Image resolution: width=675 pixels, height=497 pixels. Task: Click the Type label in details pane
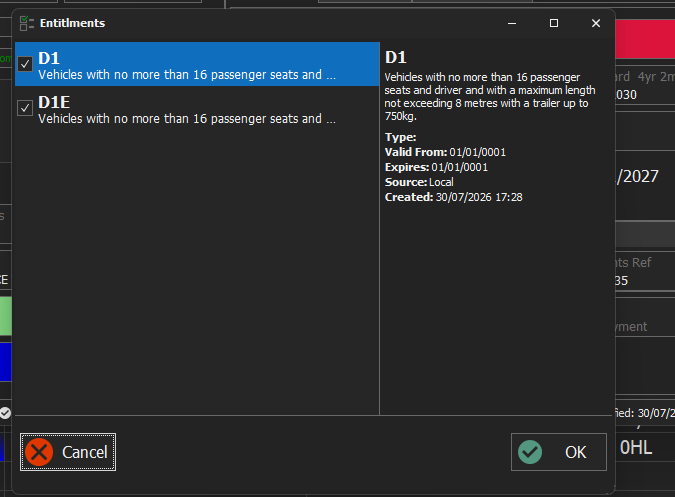(x=400, y=137)
